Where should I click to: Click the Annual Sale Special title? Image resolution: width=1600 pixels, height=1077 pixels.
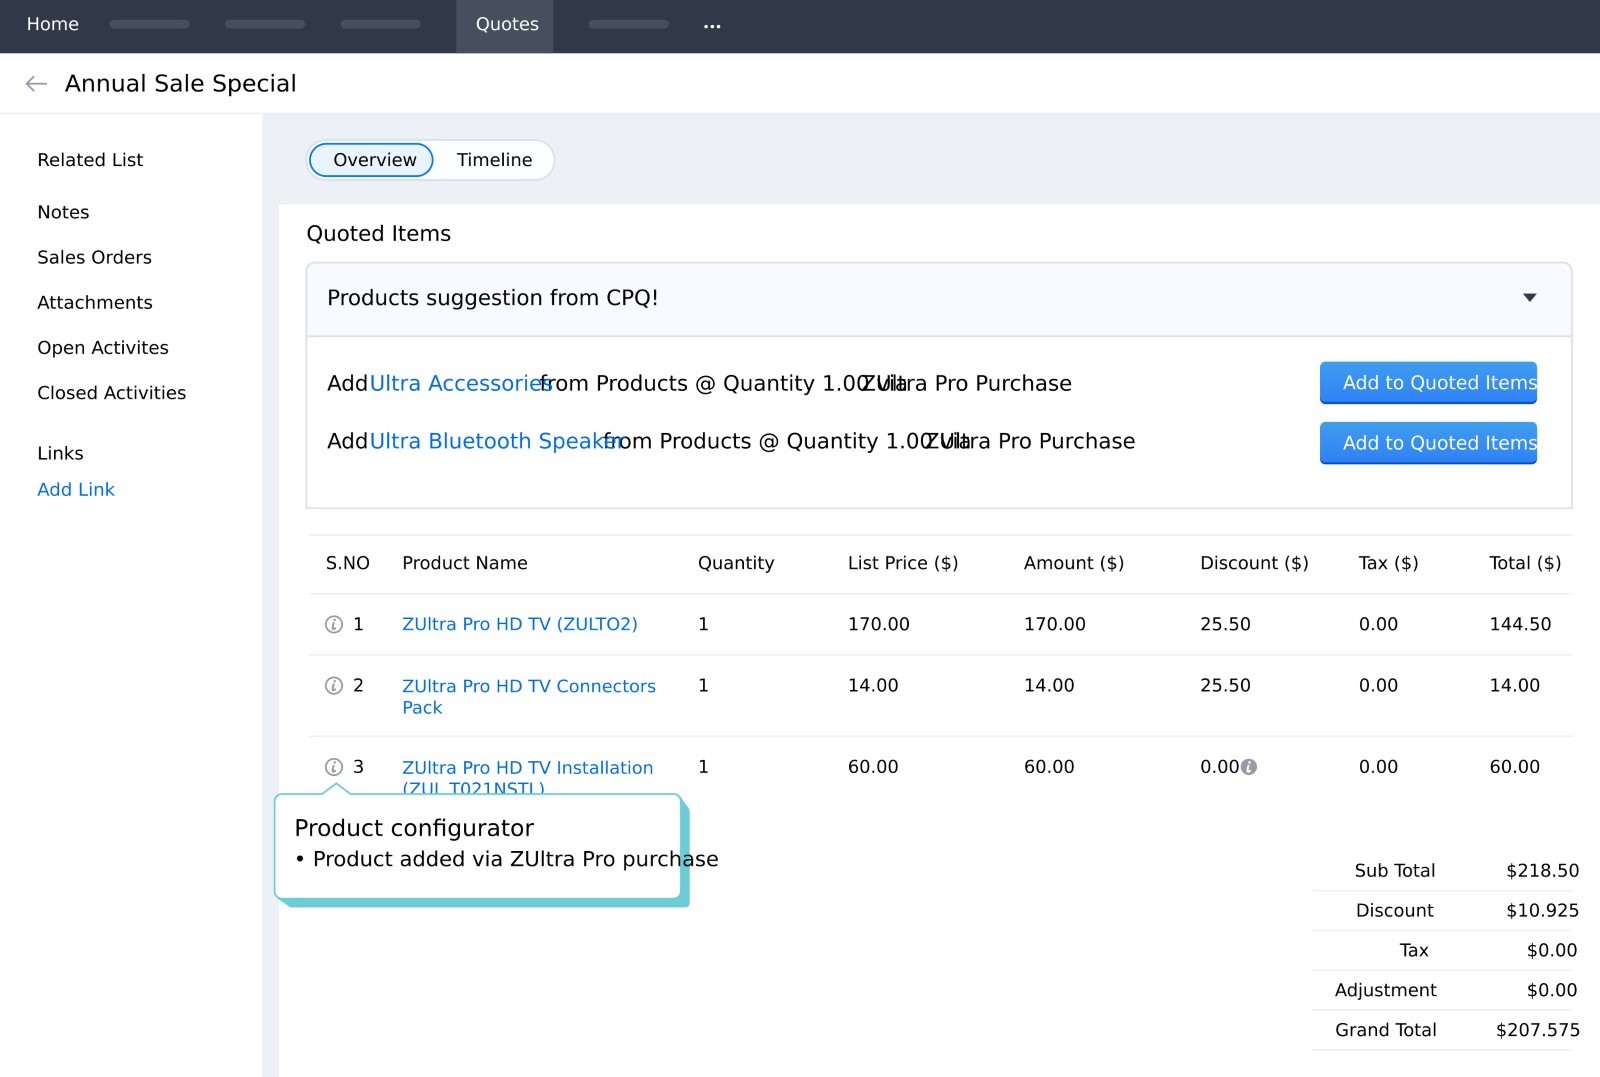(181, 84)
